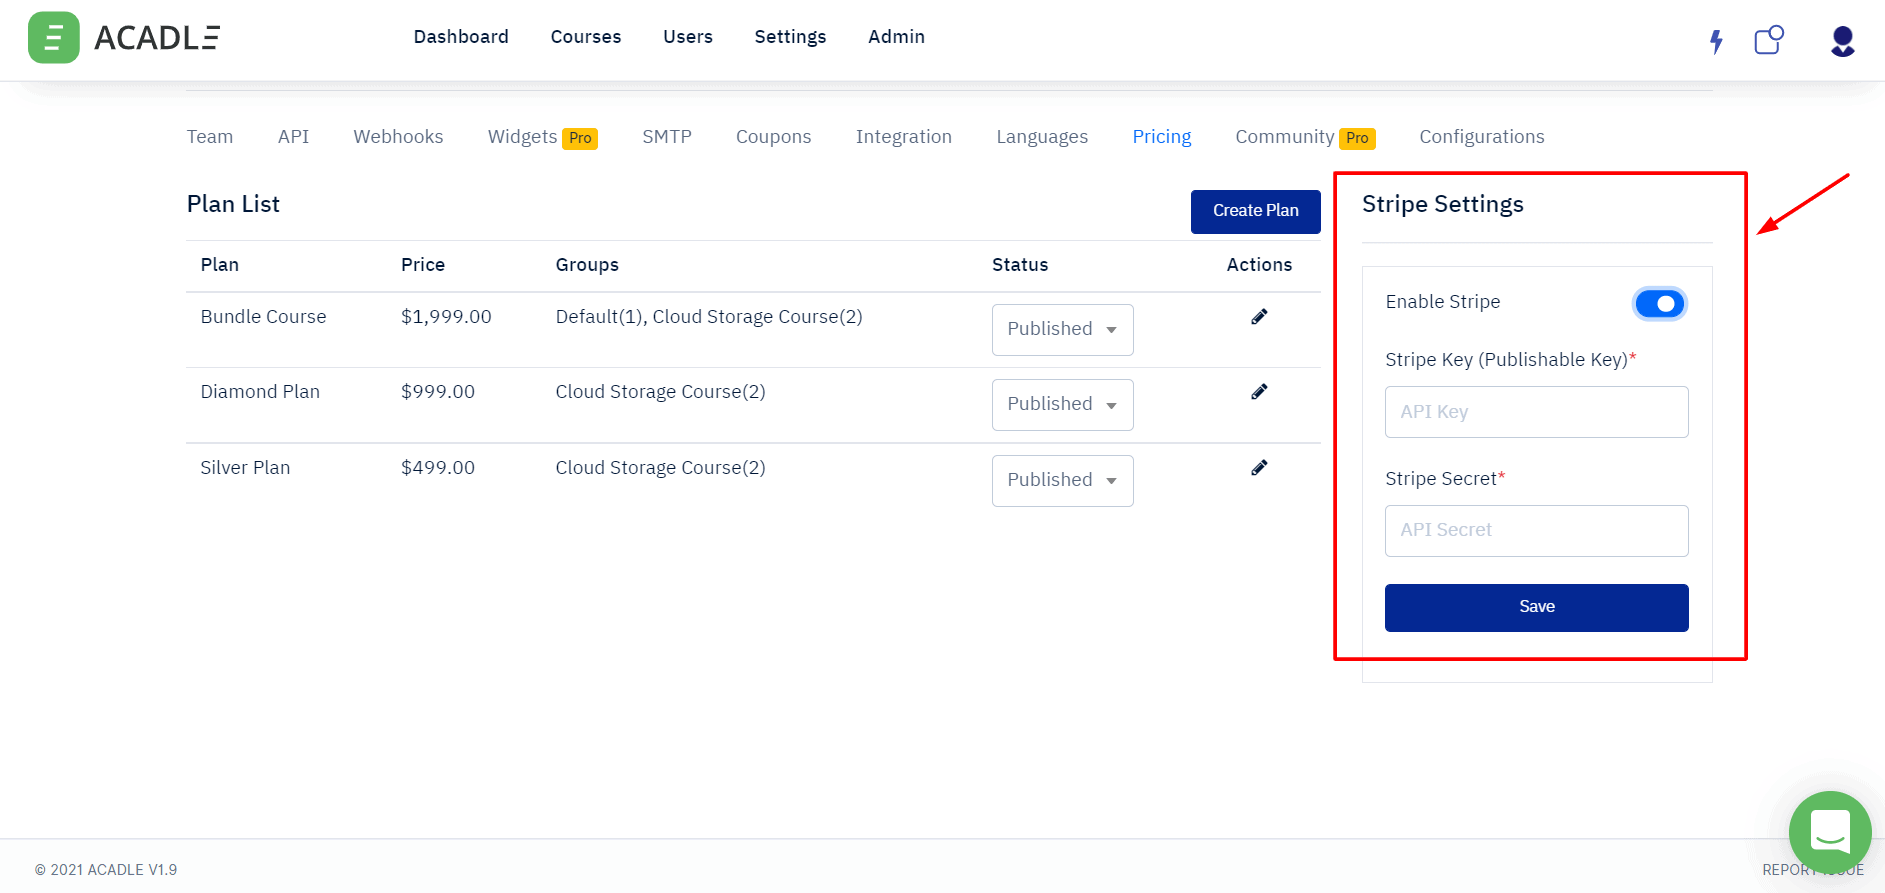Open Diamond Plan Published status dropdown
Viewport: 1885px width, 893px height.
click(1062, 405)
